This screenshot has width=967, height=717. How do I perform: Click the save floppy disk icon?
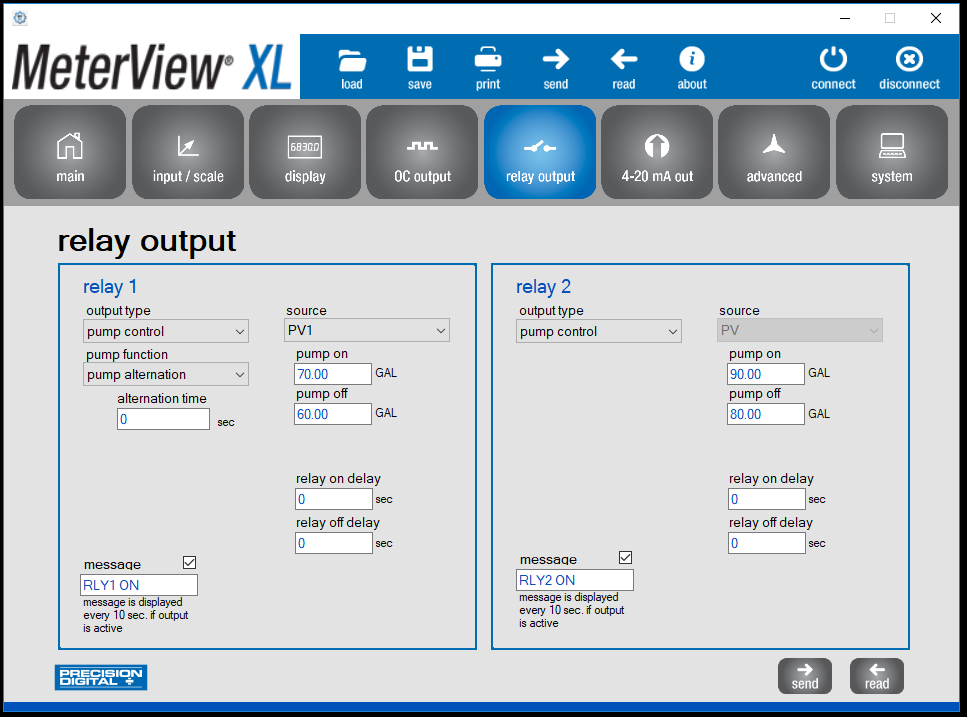coord(420,60)
